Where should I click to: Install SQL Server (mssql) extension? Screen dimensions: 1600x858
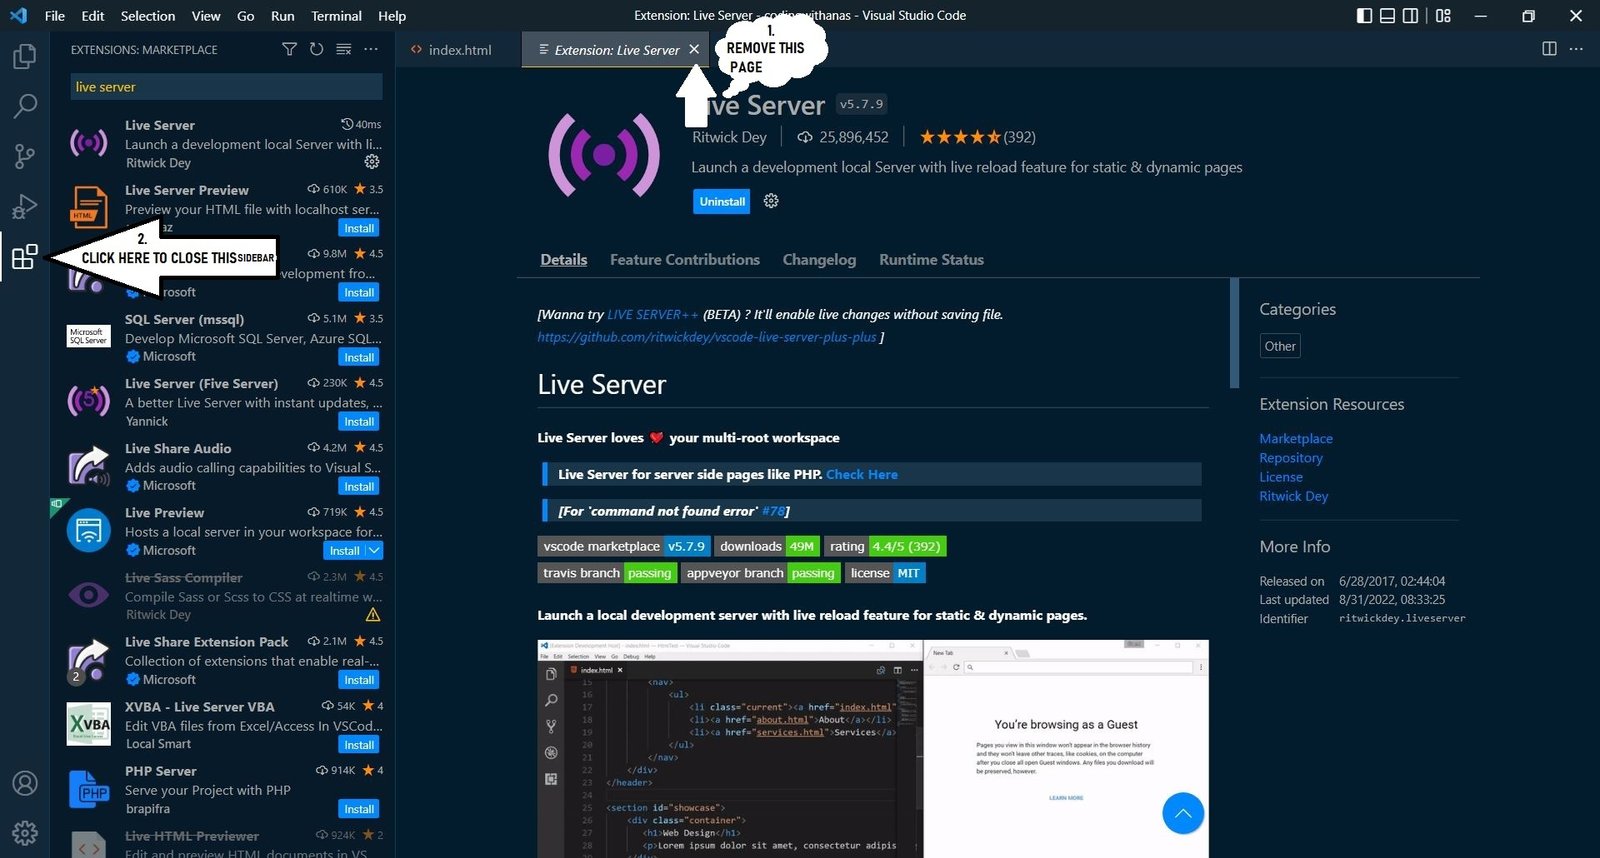pos(359,357)
